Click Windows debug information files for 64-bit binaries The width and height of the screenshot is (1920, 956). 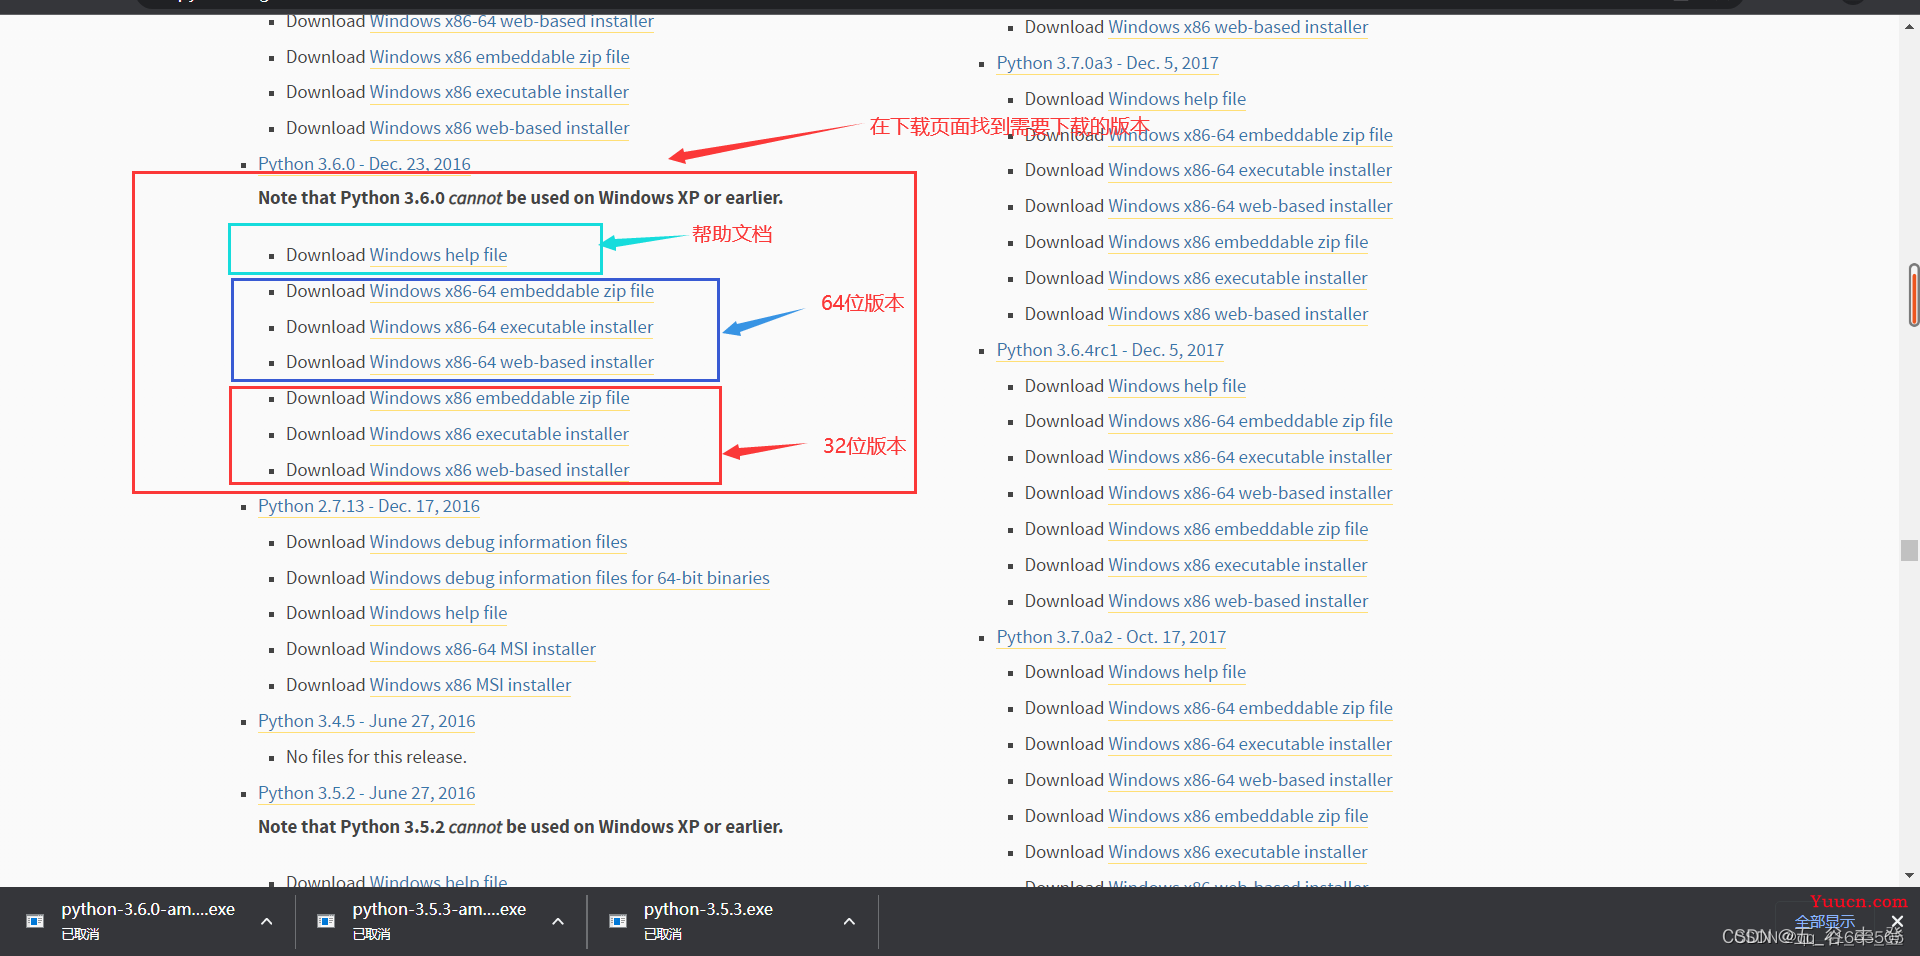pyautogui.click(x=569, y=578)
